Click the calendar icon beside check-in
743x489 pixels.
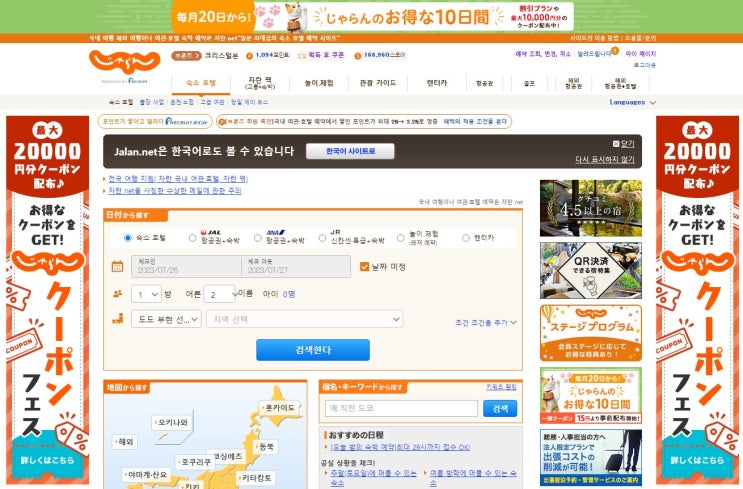click(x=117, y=266)
